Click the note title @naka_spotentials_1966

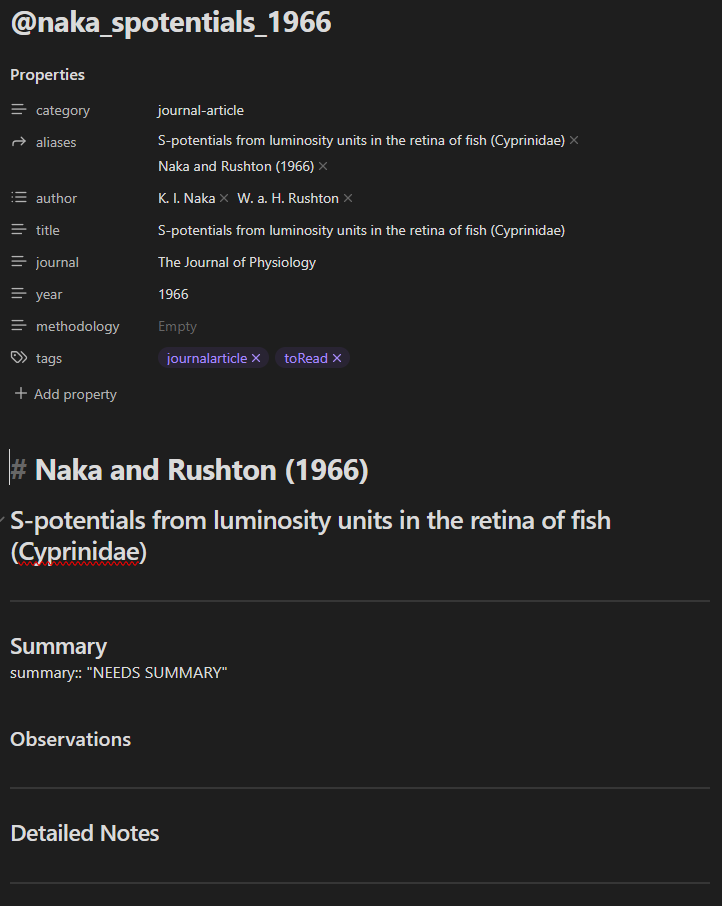[171, 22]
